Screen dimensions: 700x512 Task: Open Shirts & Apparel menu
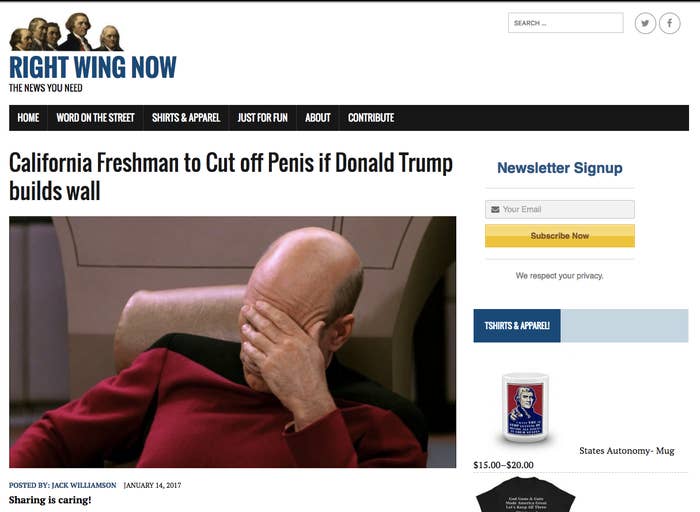pyautogui.click(x=186, y=118)
